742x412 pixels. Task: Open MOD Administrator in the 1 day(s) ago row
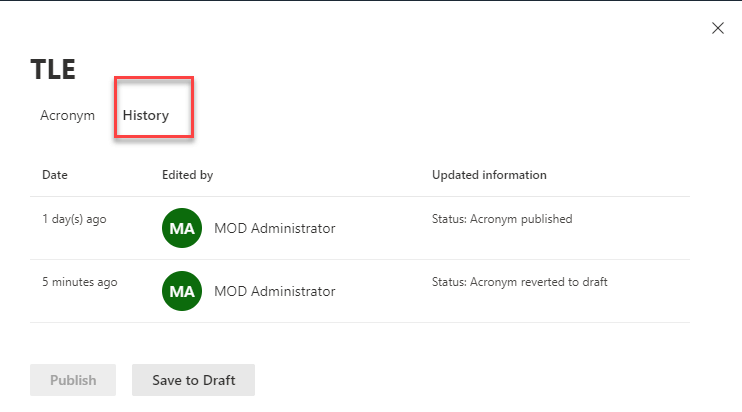pos(274,229)
